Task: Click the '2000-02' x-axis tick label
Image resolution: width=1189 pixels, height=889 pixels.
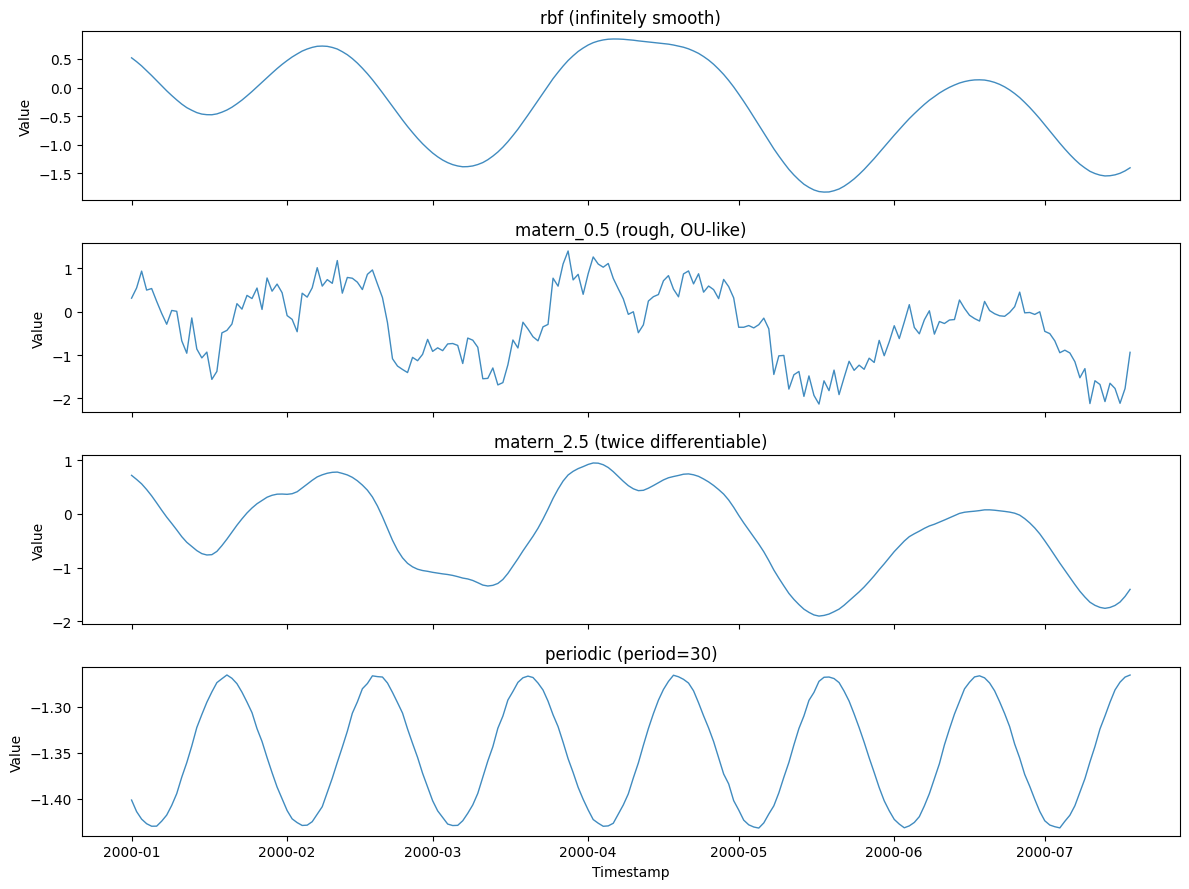Action: (287, 852)
